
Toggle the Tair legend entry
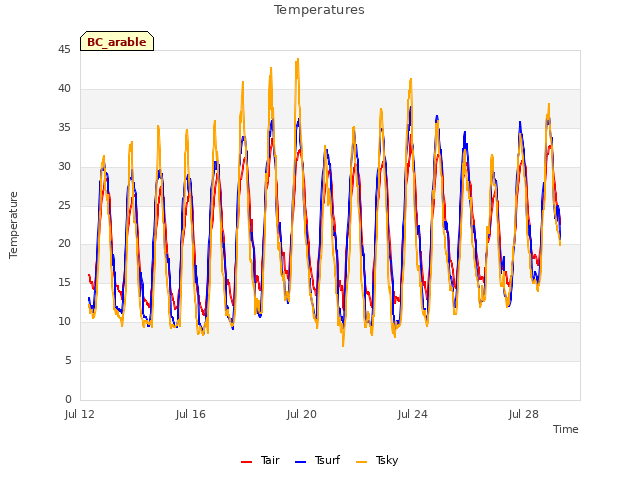tap(260, 460)
